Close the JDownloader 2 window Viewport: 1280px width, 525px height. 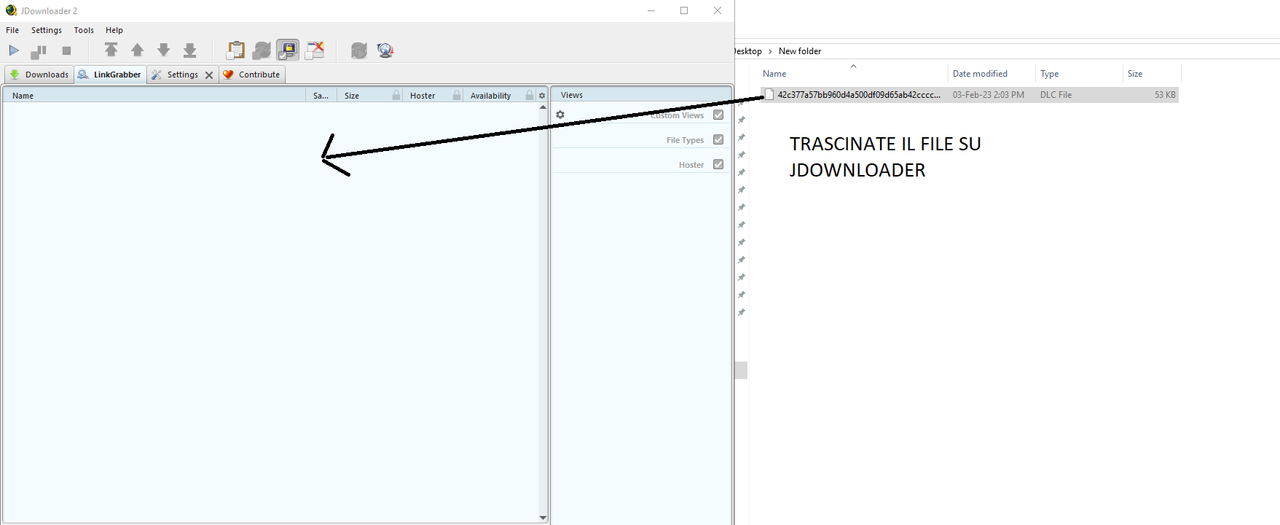click(x=717, y=10)
